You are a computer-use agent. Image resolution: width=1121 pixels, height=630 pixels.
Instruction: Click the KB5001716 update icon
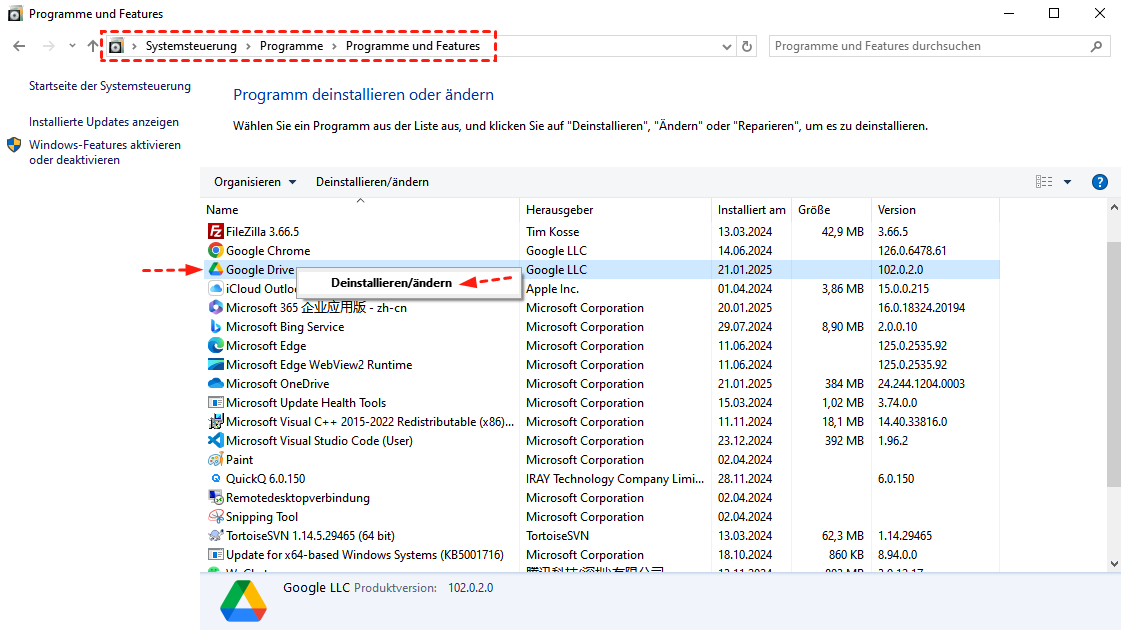(x=215, y=554)
